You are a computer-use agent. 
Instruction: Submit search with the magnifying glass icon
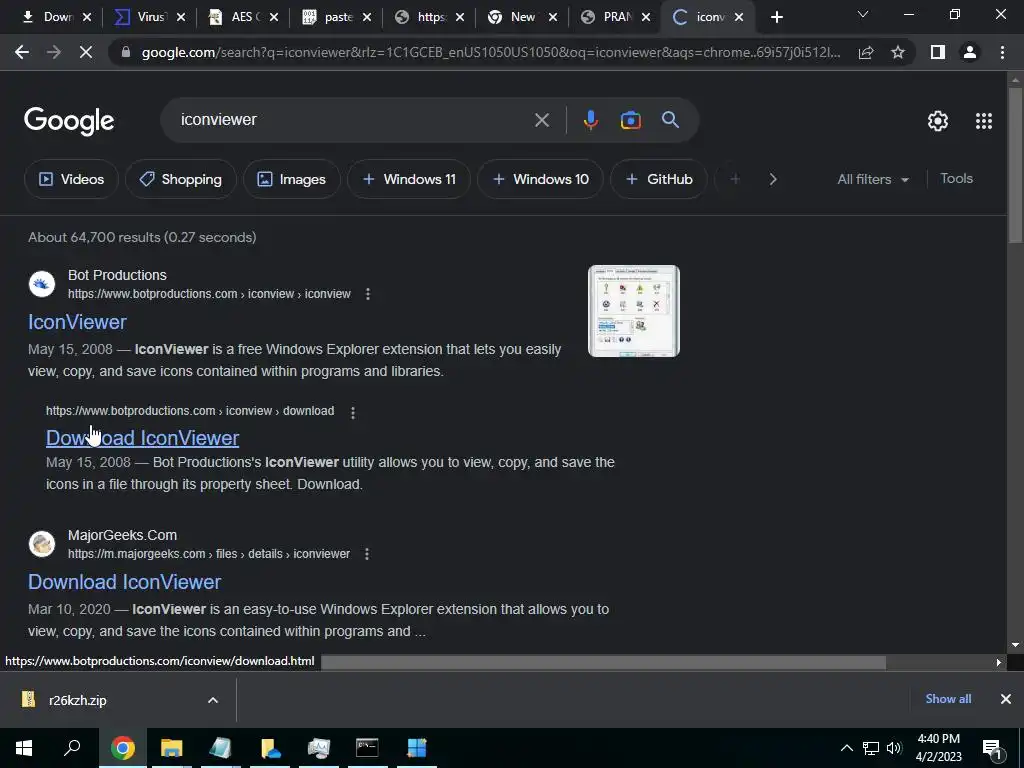[671, 120]
